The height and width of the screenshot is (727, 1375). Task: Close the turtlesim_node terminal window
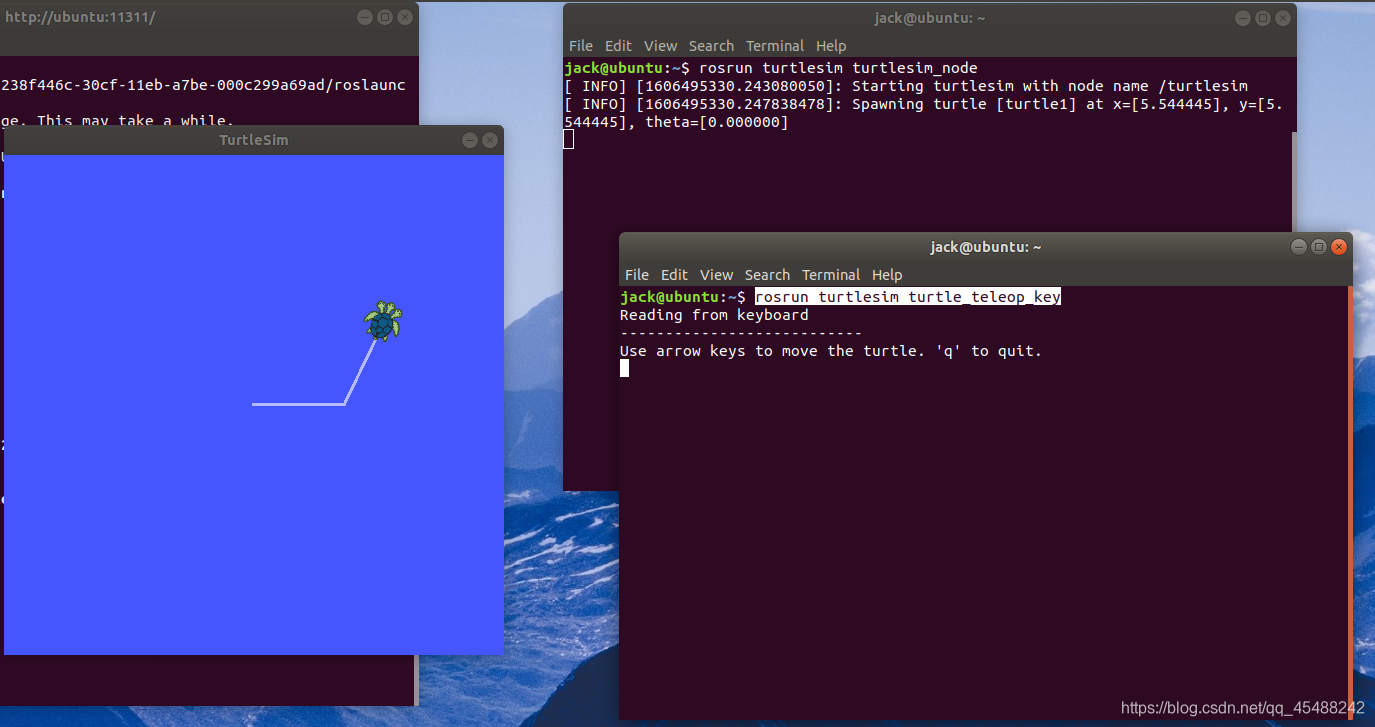click(x=1283, y=18)
